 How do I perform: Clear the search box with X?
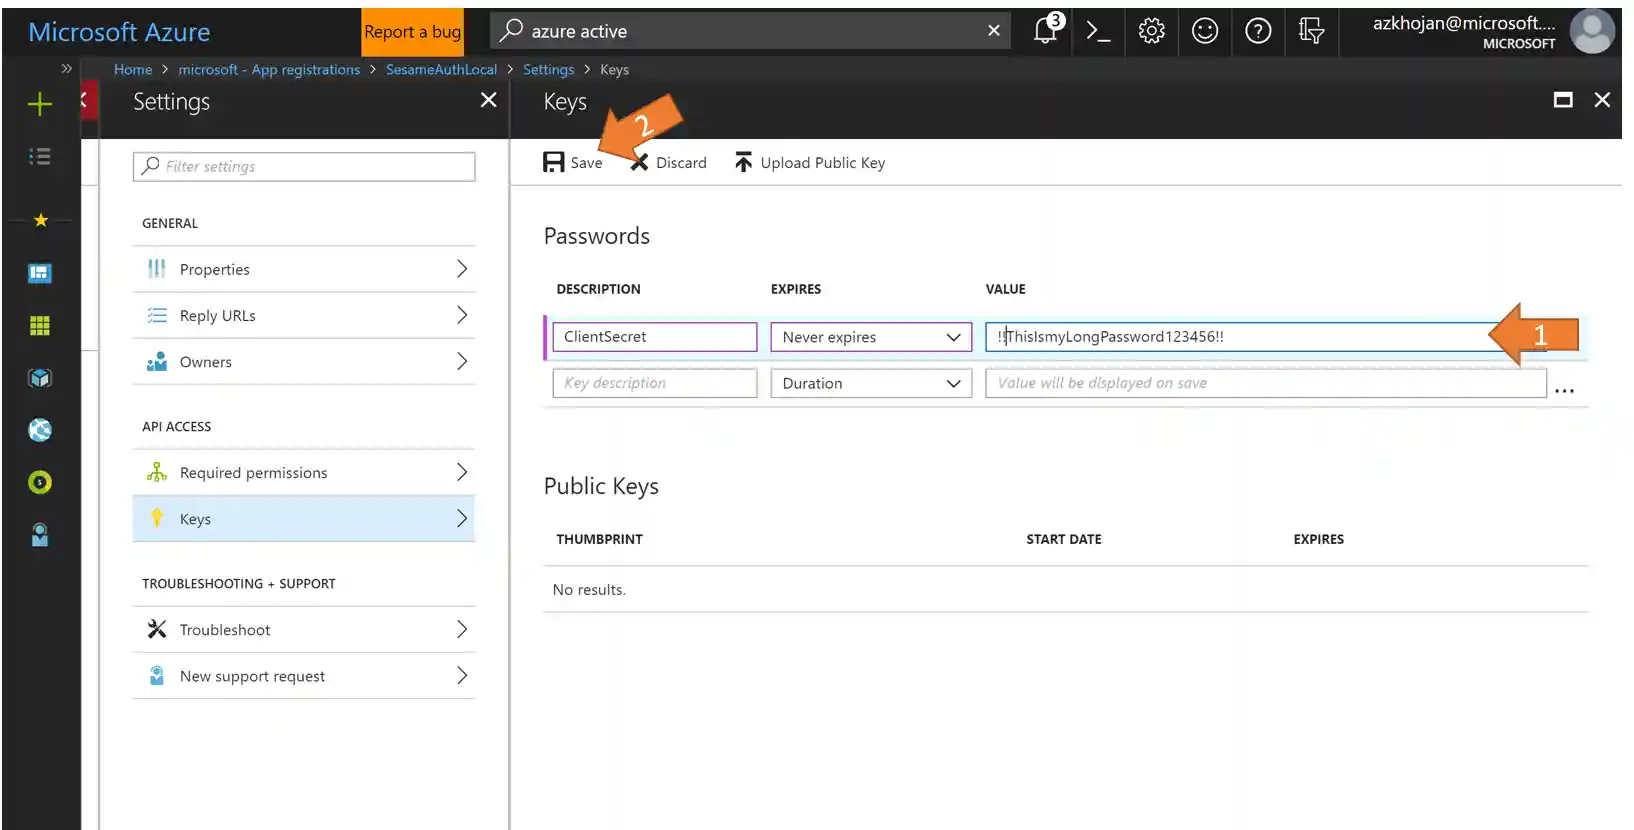click(x=994, y=31)
